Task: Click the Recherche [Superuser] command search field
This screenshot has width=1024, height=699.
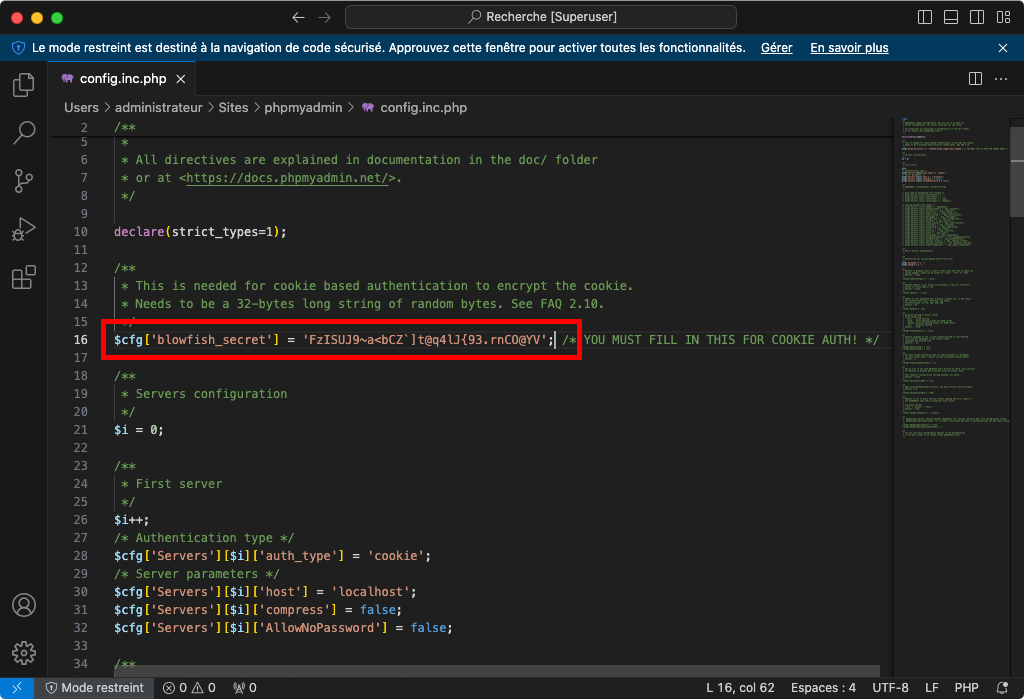Action: 540,18
